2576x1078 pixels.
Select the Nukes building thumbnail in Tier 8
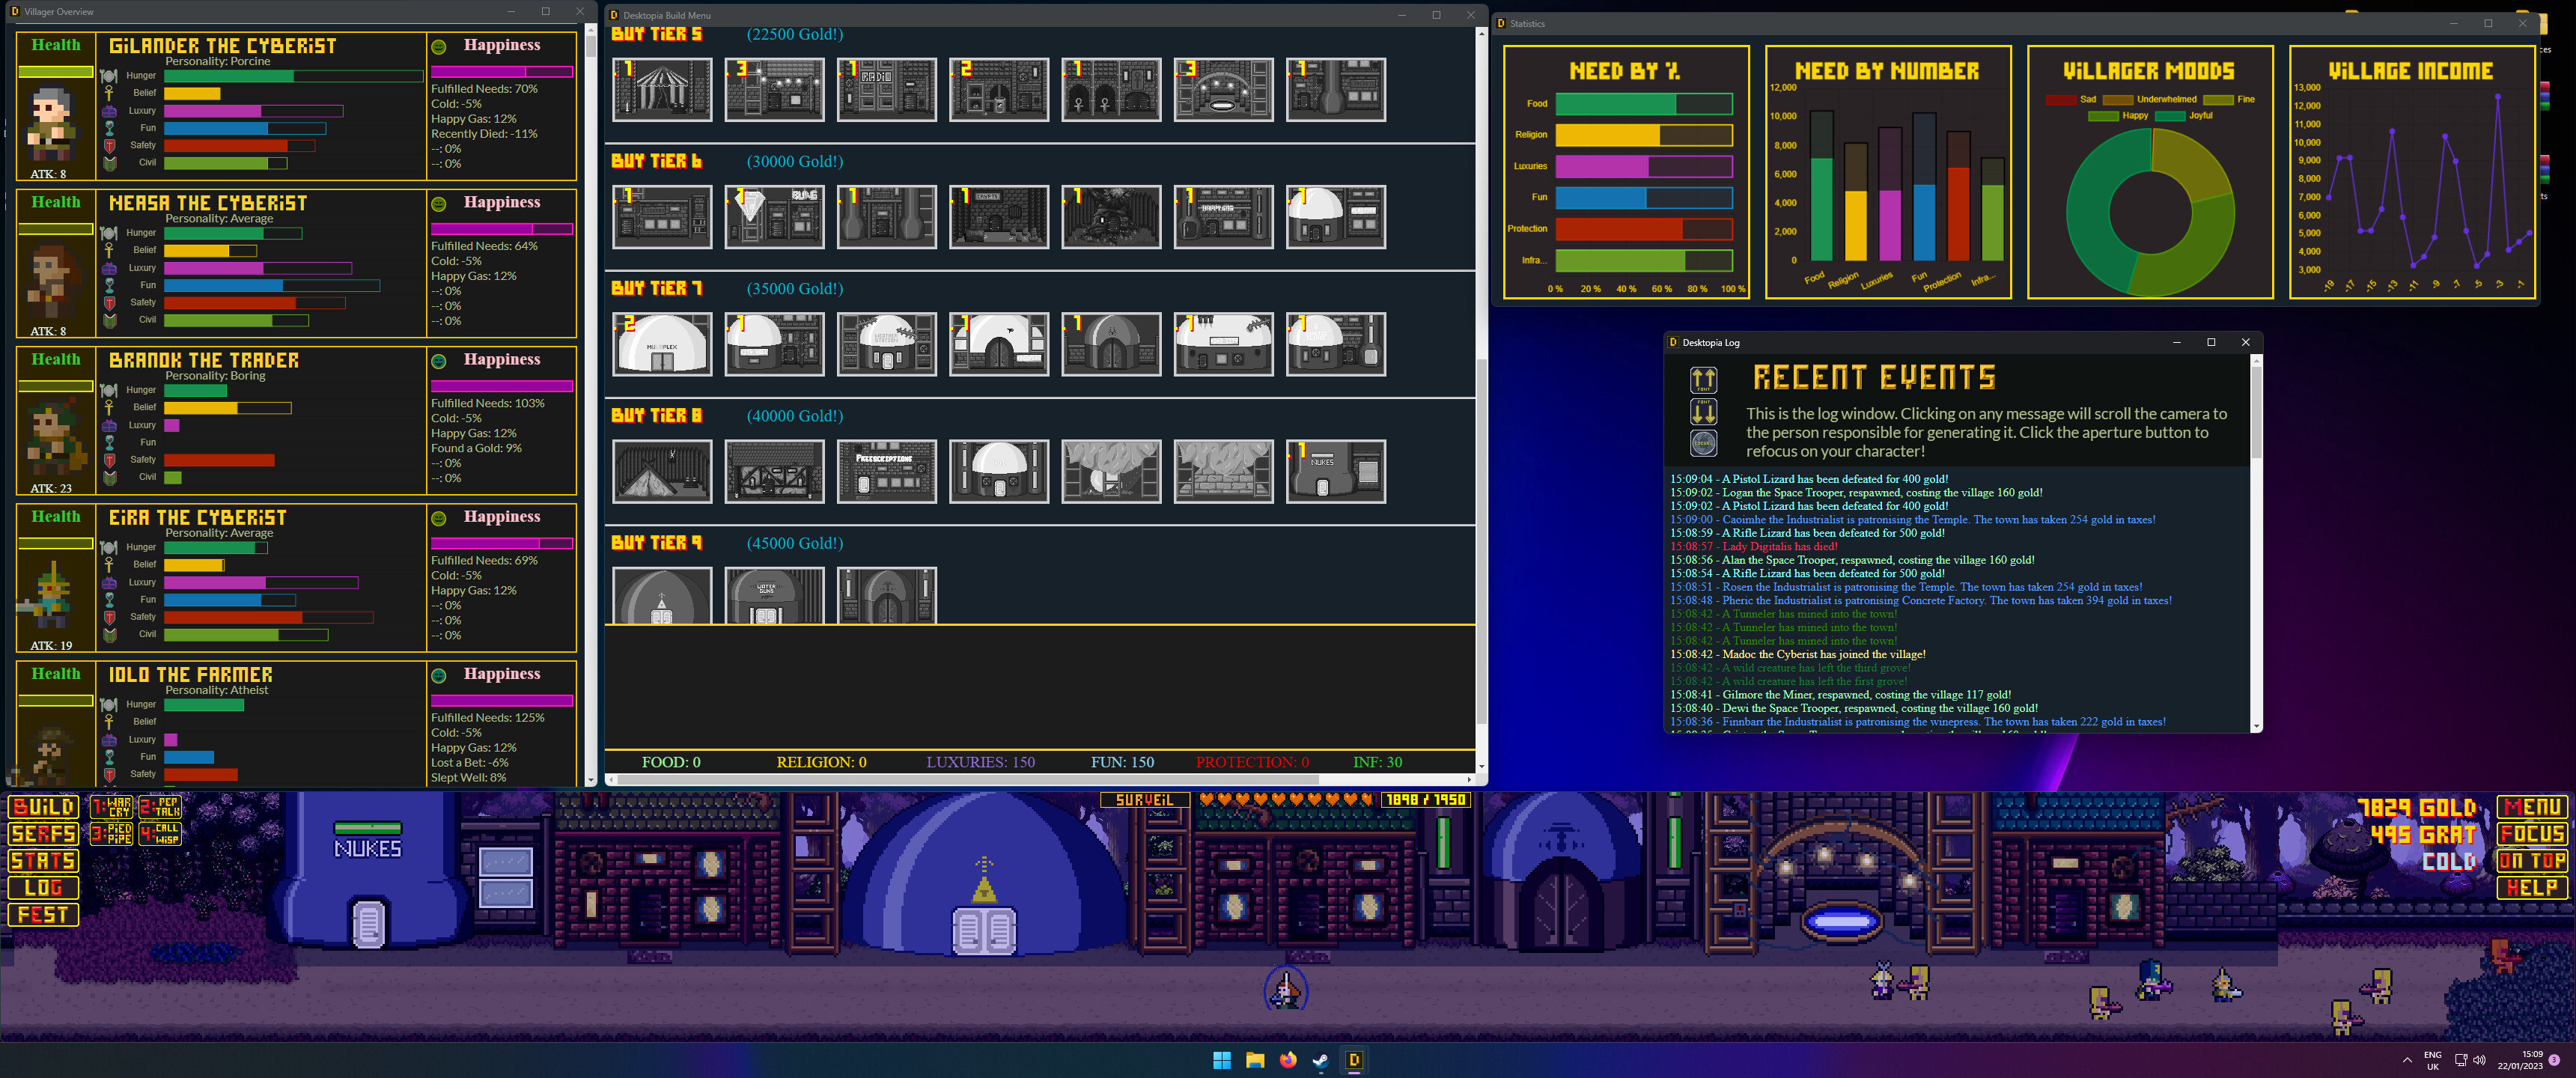click(x=1336, y=471)
